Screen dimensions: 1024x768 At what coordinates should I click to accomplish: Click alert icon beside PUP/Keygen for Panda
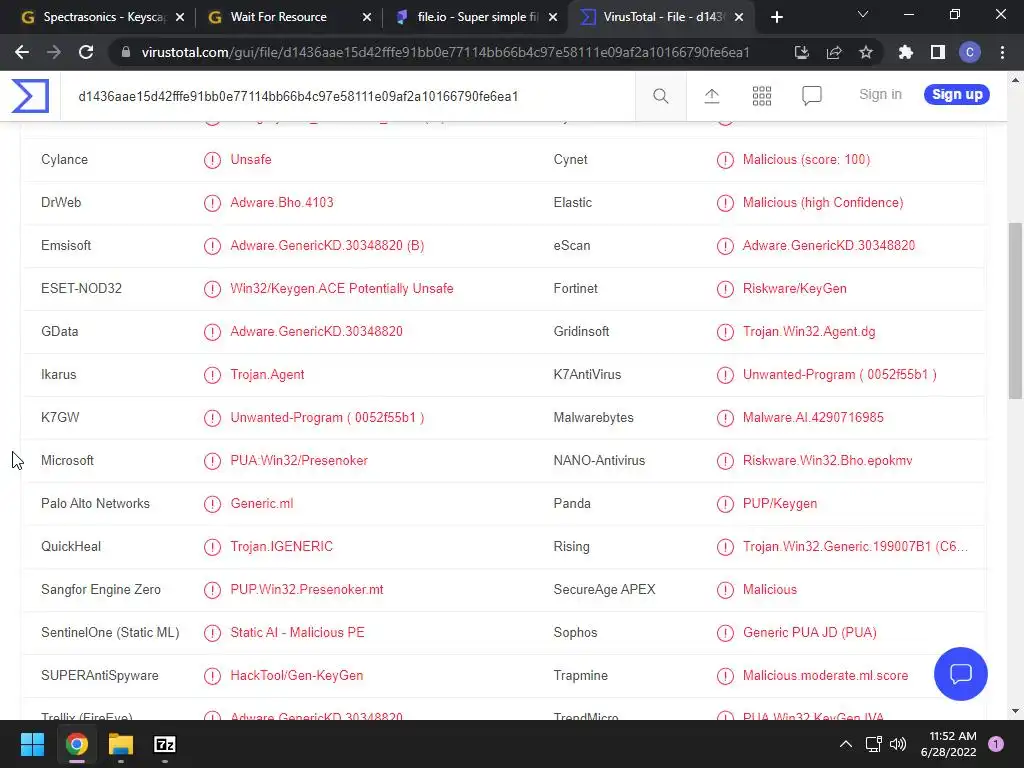(725, 504)
